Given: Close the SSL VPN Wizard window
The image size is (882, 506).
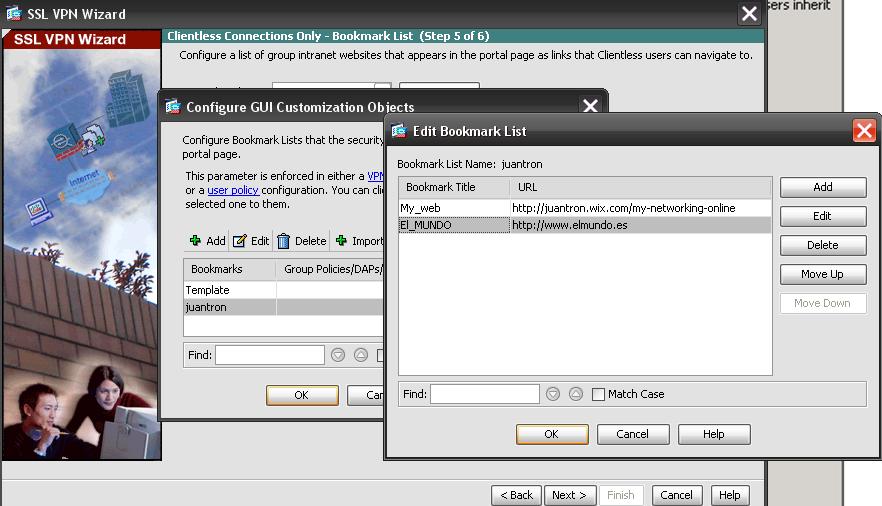Looking at the screenshot, I should pyautogui.click(x=749, y=13).
